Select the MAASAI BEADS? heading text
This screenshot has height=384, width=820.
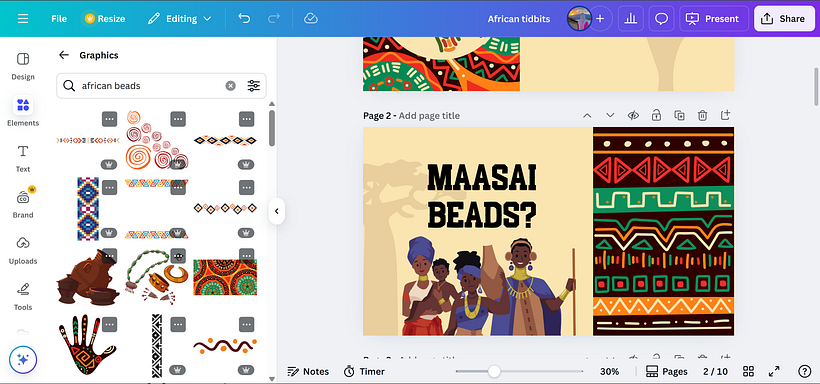click(x=482, y=196)
